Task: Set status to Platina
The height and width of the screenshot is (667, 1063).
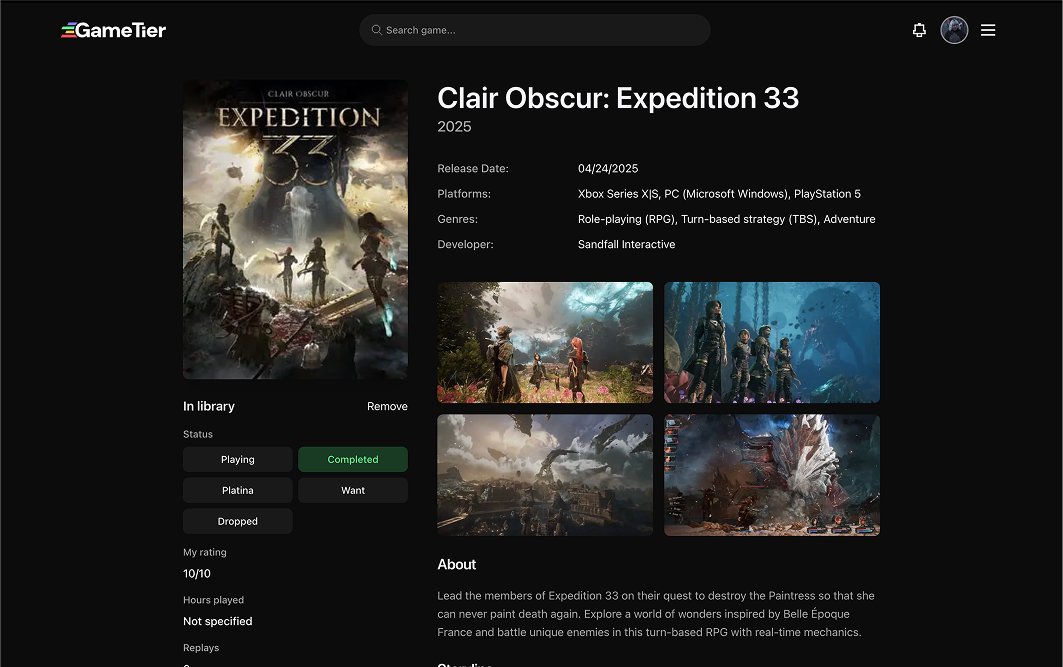Action: (x=237, y=490)
